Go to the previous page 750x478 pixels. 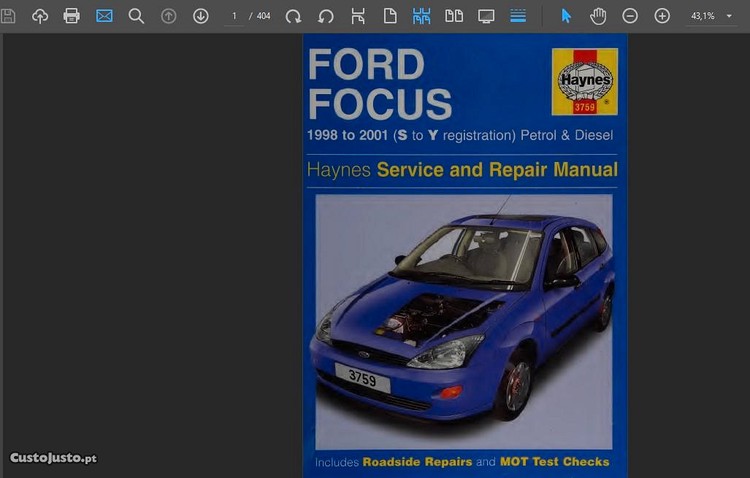pyautogui.click(x=169, y=16)
